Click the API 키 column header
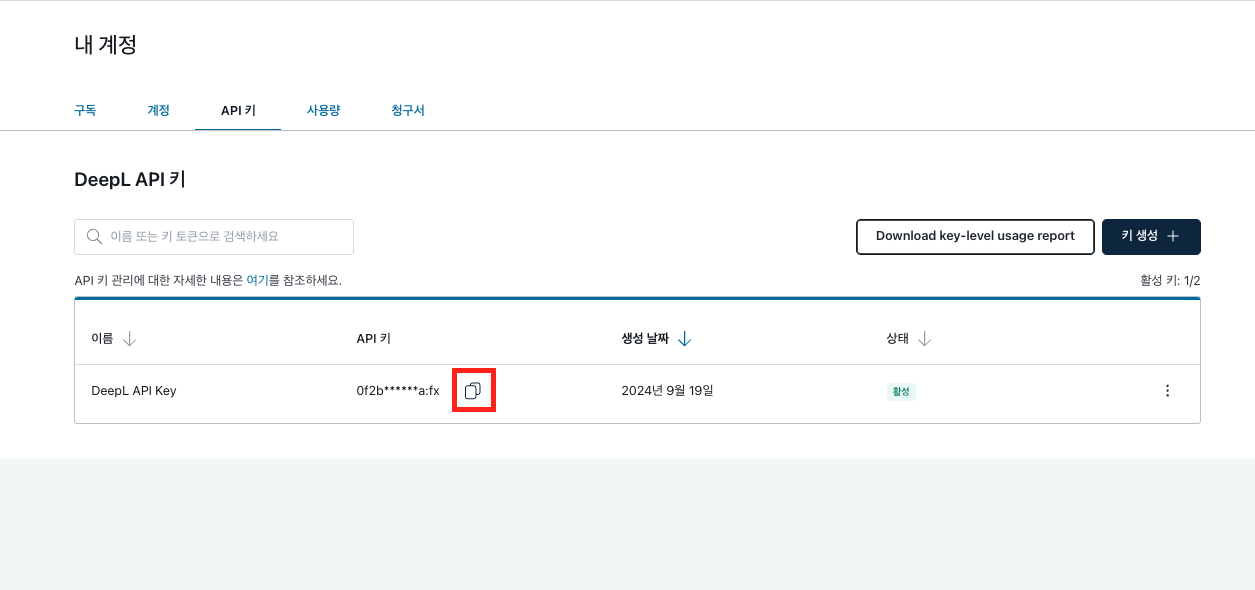The image size is (1255, 590). coord(373,339)
